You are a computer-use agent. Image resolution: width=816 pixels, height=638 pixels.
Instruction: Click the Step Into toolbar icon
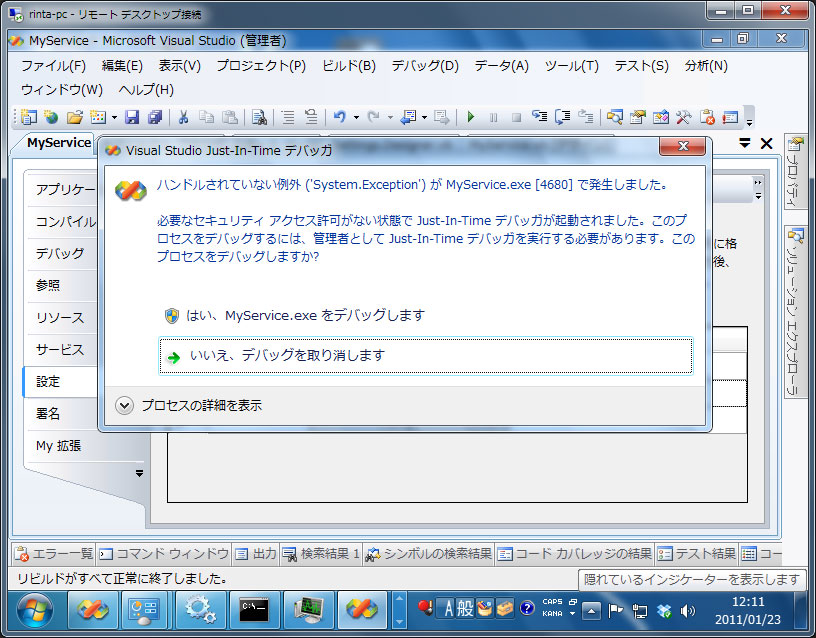(540, 117)
